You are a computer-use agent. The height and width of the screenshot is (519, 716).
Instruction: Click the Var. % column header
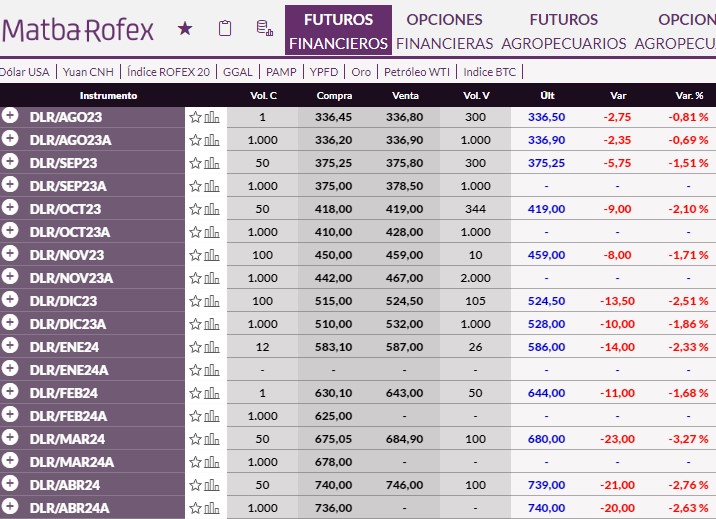click(x=689, y=96)
